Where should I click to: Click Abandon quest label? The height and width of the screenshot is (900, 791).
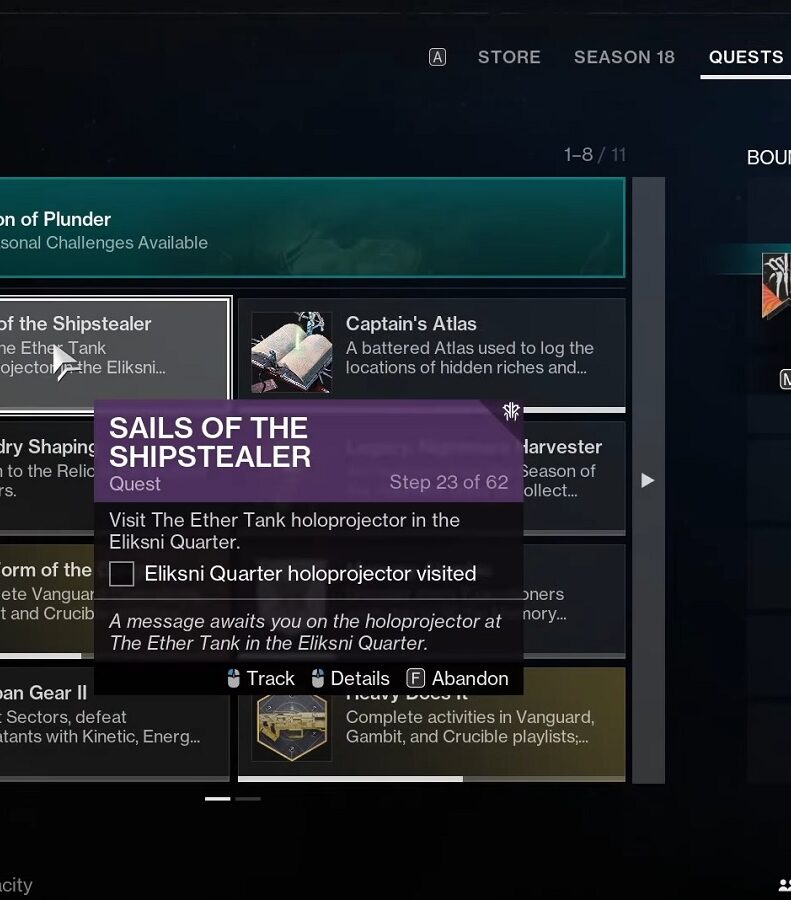tap(470, 678)
